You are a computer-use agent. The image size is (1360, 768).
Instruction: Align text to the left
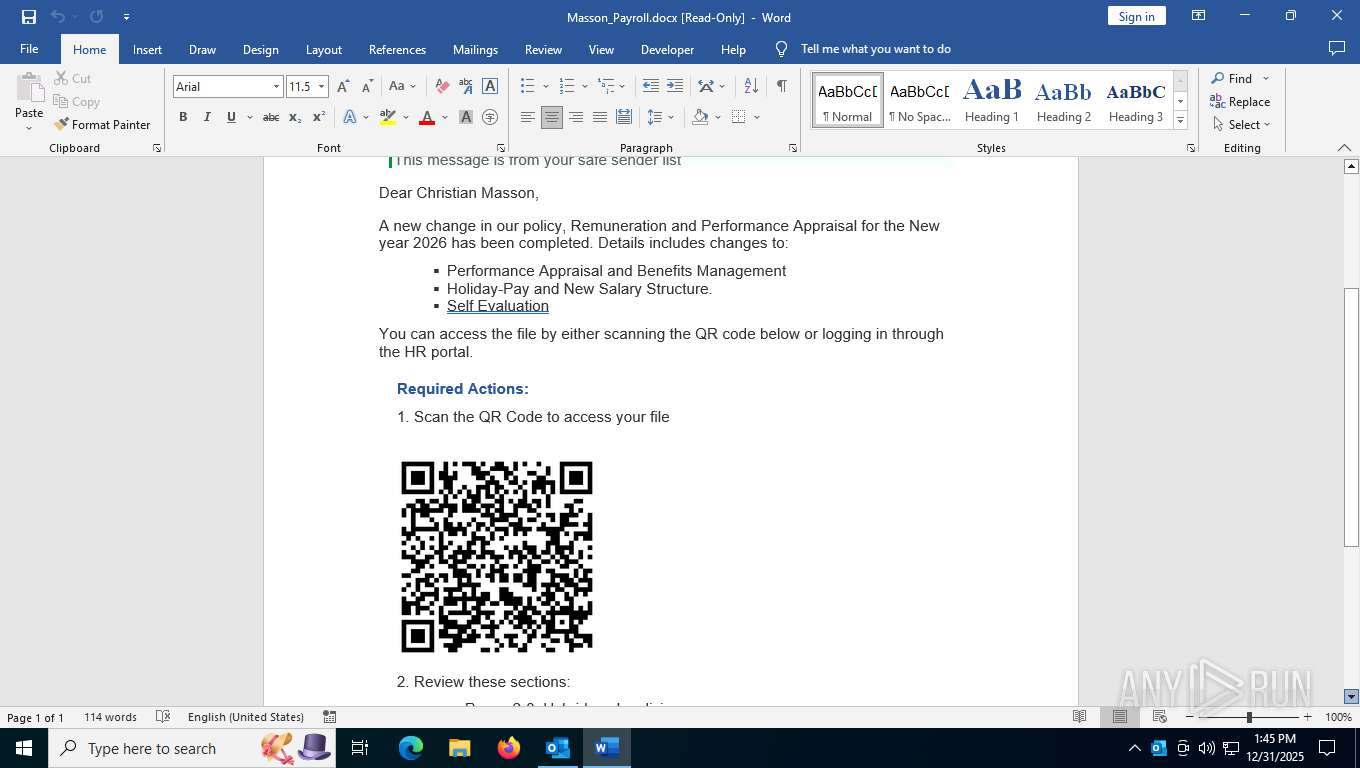(528, 117)
